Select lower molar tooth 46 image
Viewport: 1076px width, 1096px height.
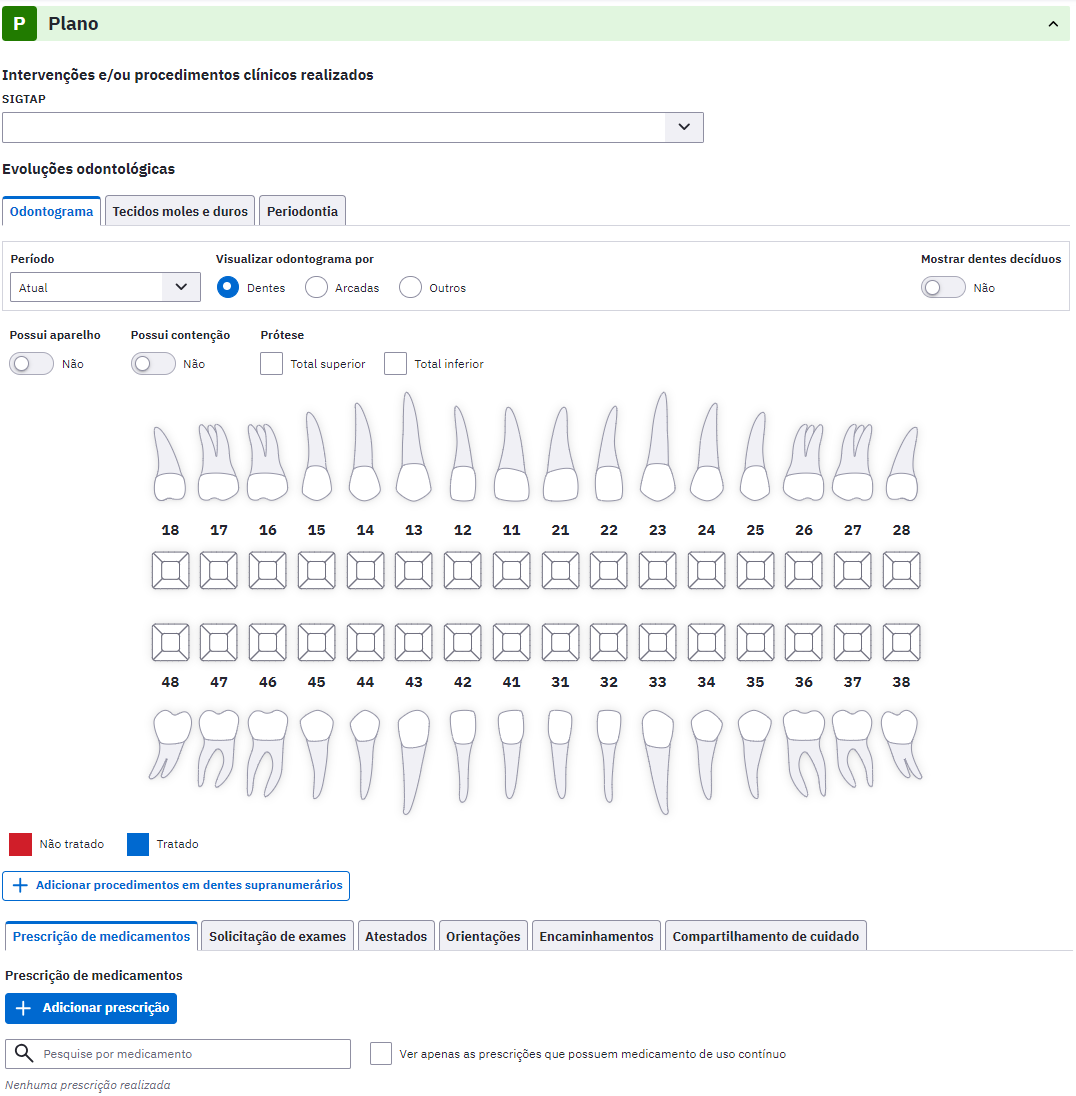[x=267, y=754]
